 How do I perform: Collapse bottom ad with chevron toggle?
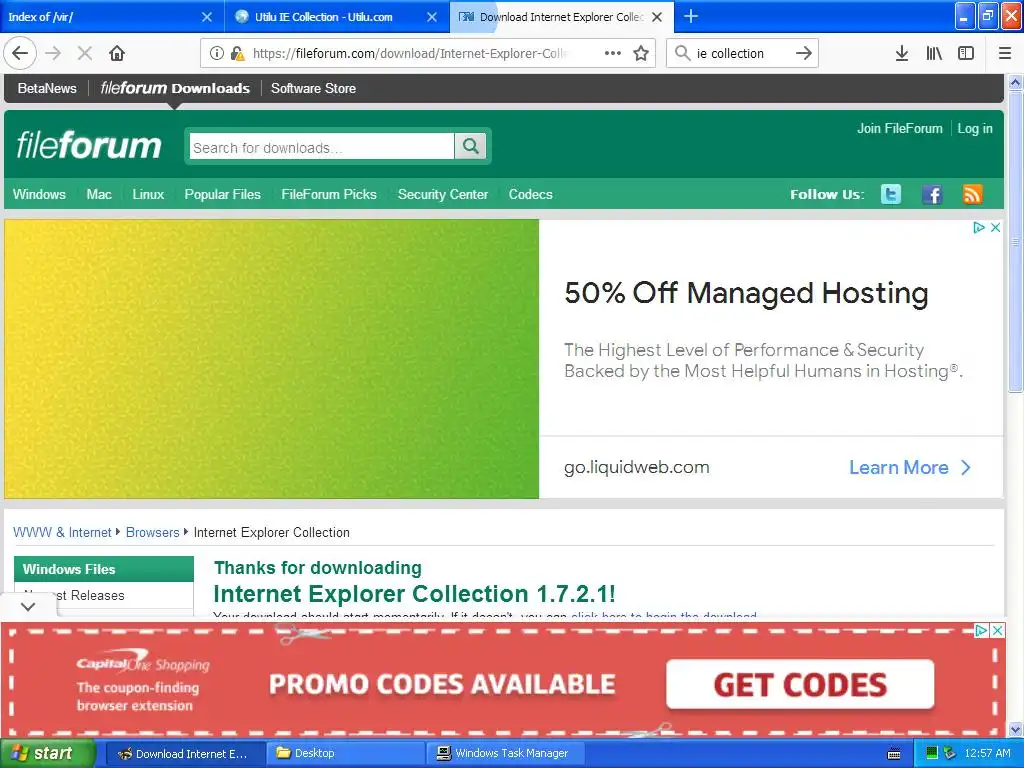tap(28, 607)
